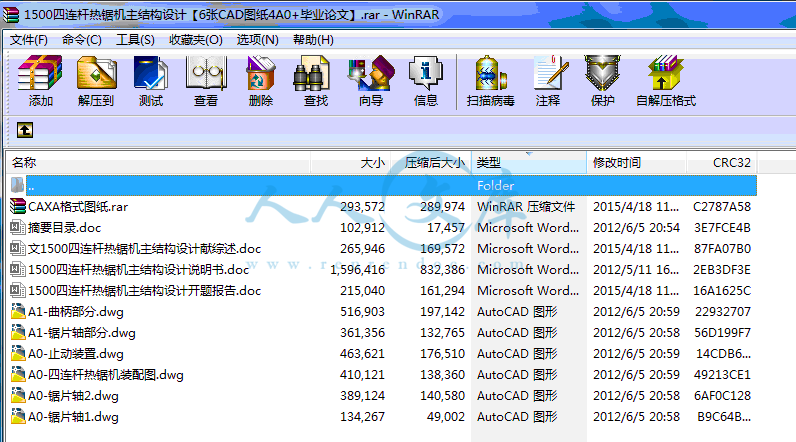Click the WinRAR 压缩文件 type cell
This screenshot has height=442, width=796.
526,207
